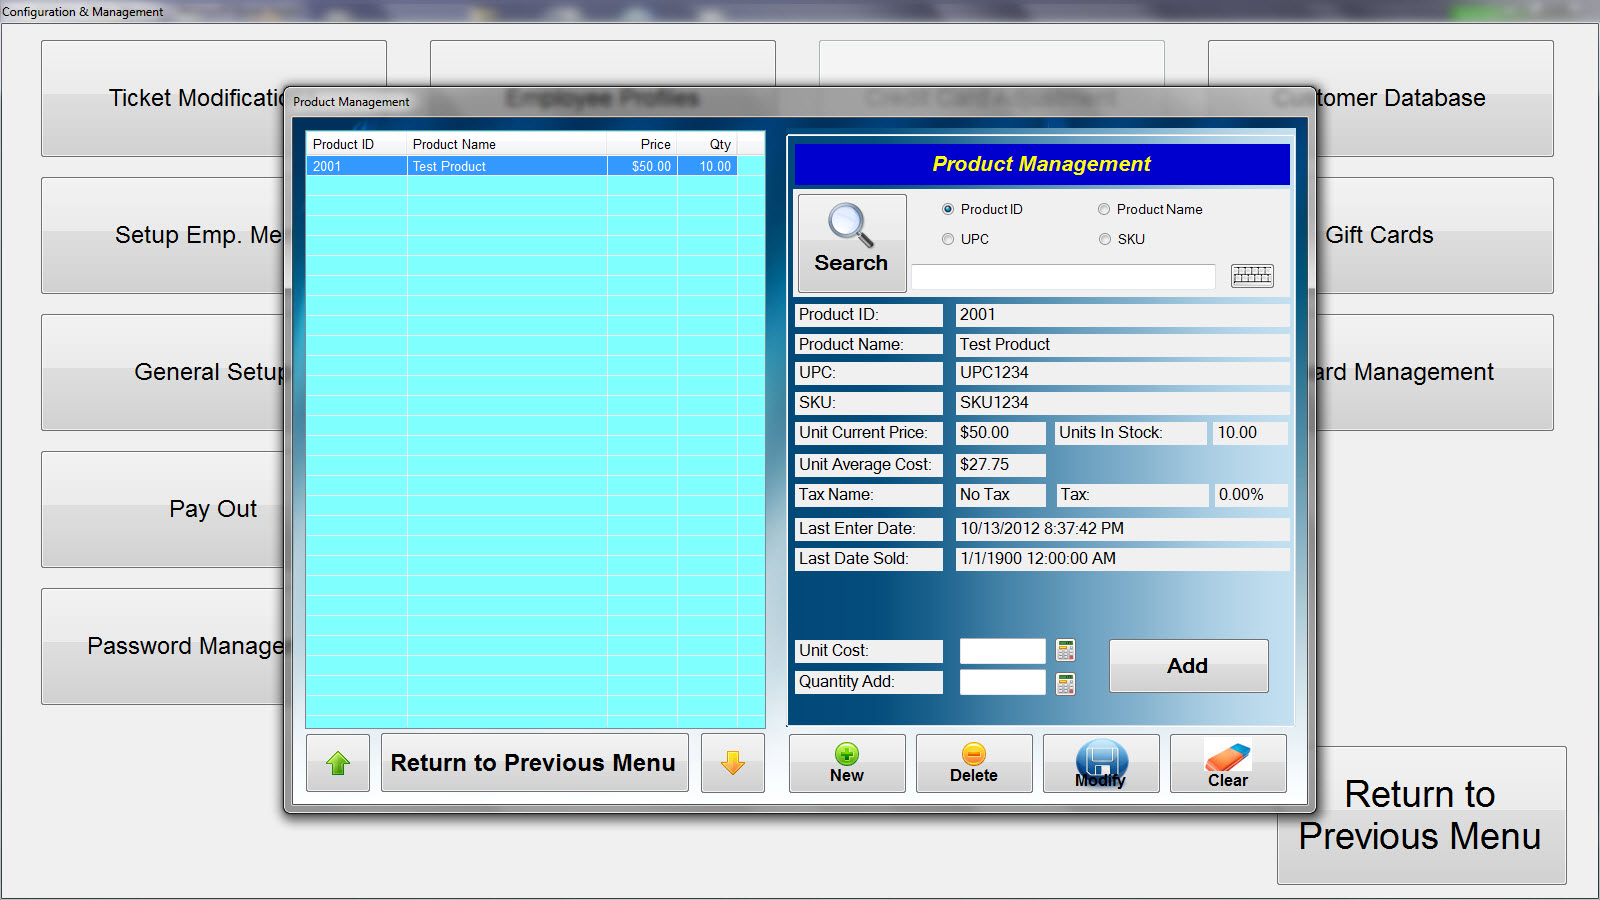Click the Delete product button
Image resolution: width=1600 pixels, height=900 pixels.
click(973, 763)
